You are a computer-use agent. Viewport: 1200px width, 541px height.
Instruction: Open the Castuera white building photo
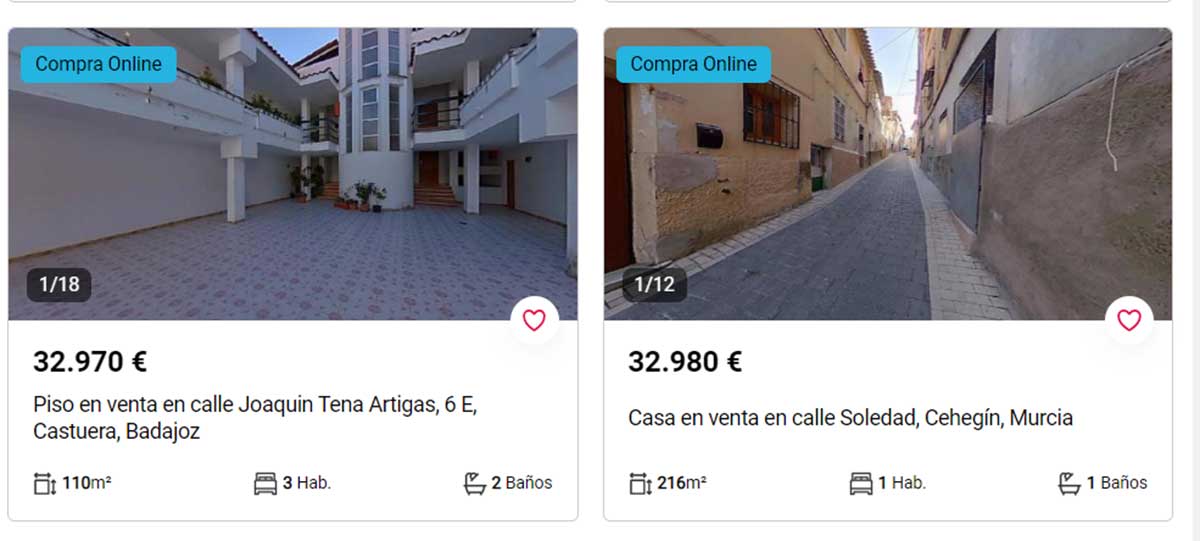[x=293, y=174]
